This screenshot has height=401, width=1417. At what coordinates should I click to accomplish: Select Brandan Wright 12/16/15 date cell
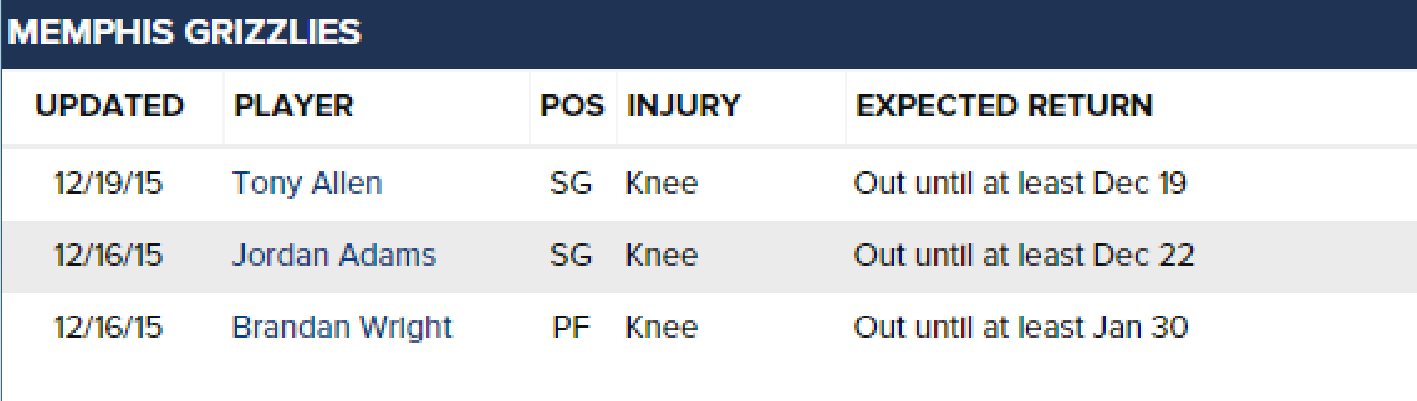(x=108, y=328)
